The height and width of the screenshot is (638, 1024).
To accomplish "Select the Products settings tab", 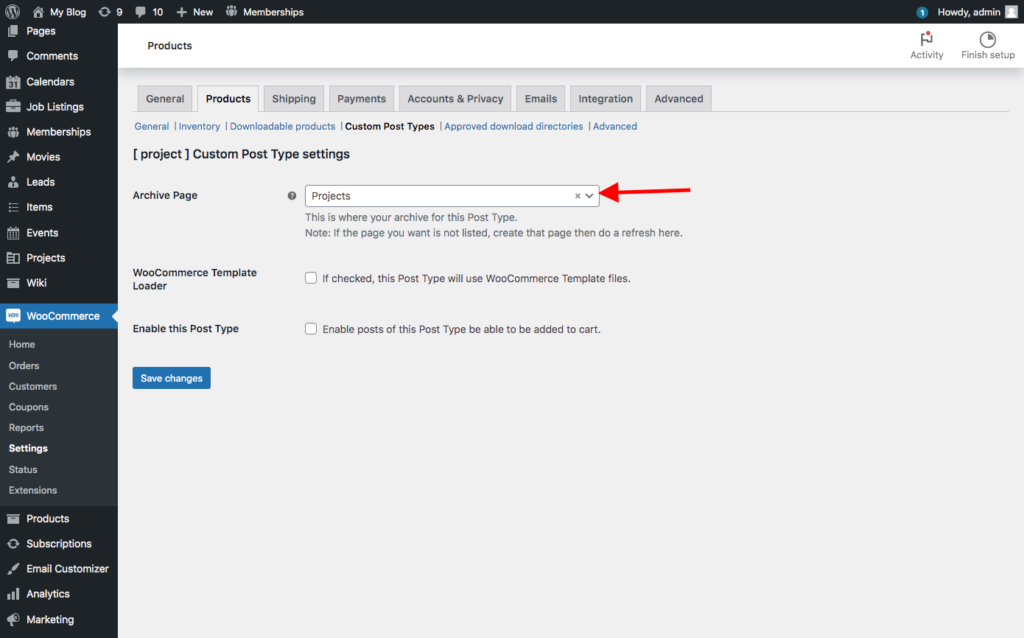I will point(228,99).
